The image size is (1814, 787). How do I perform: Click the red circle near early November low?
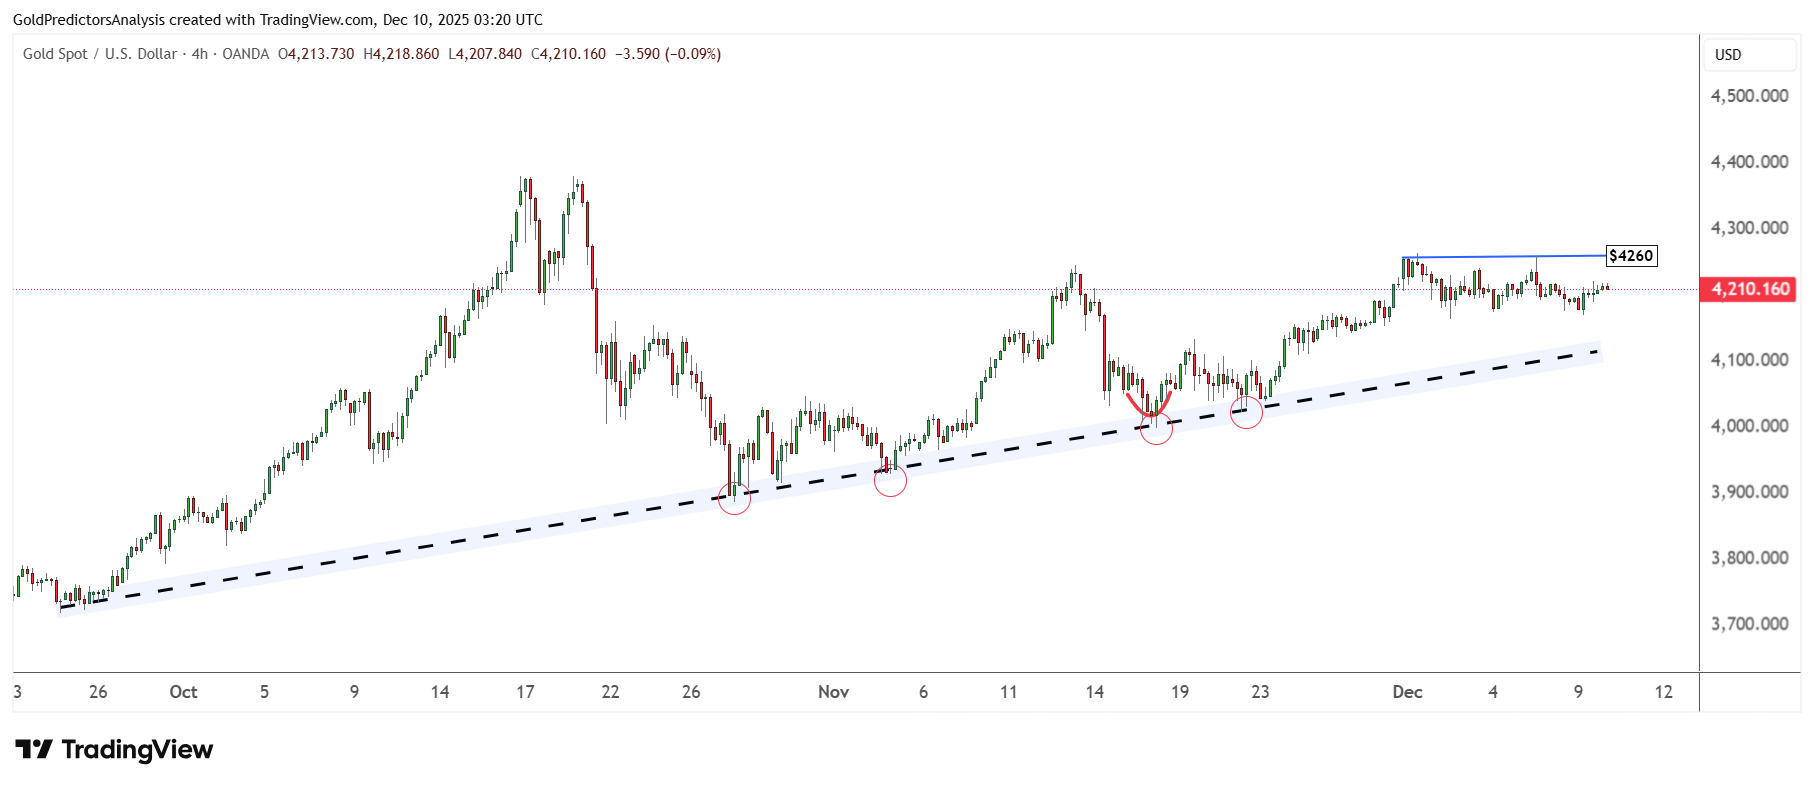click(x=890, y=480)
